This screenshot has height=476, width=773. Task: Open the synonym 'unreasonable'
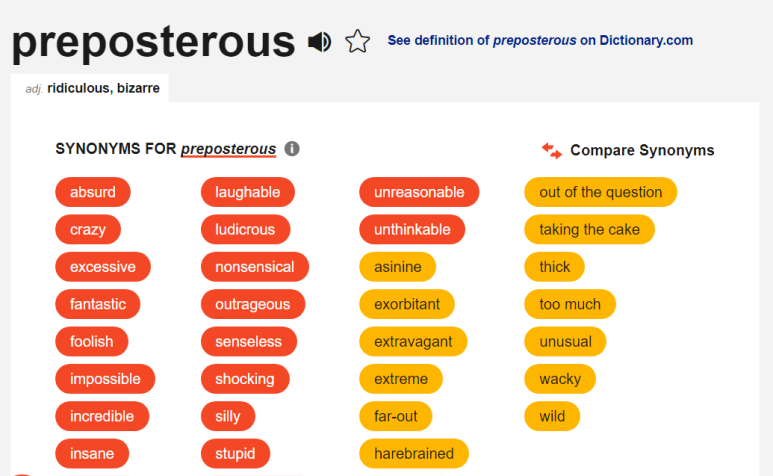tap(419, 192)
